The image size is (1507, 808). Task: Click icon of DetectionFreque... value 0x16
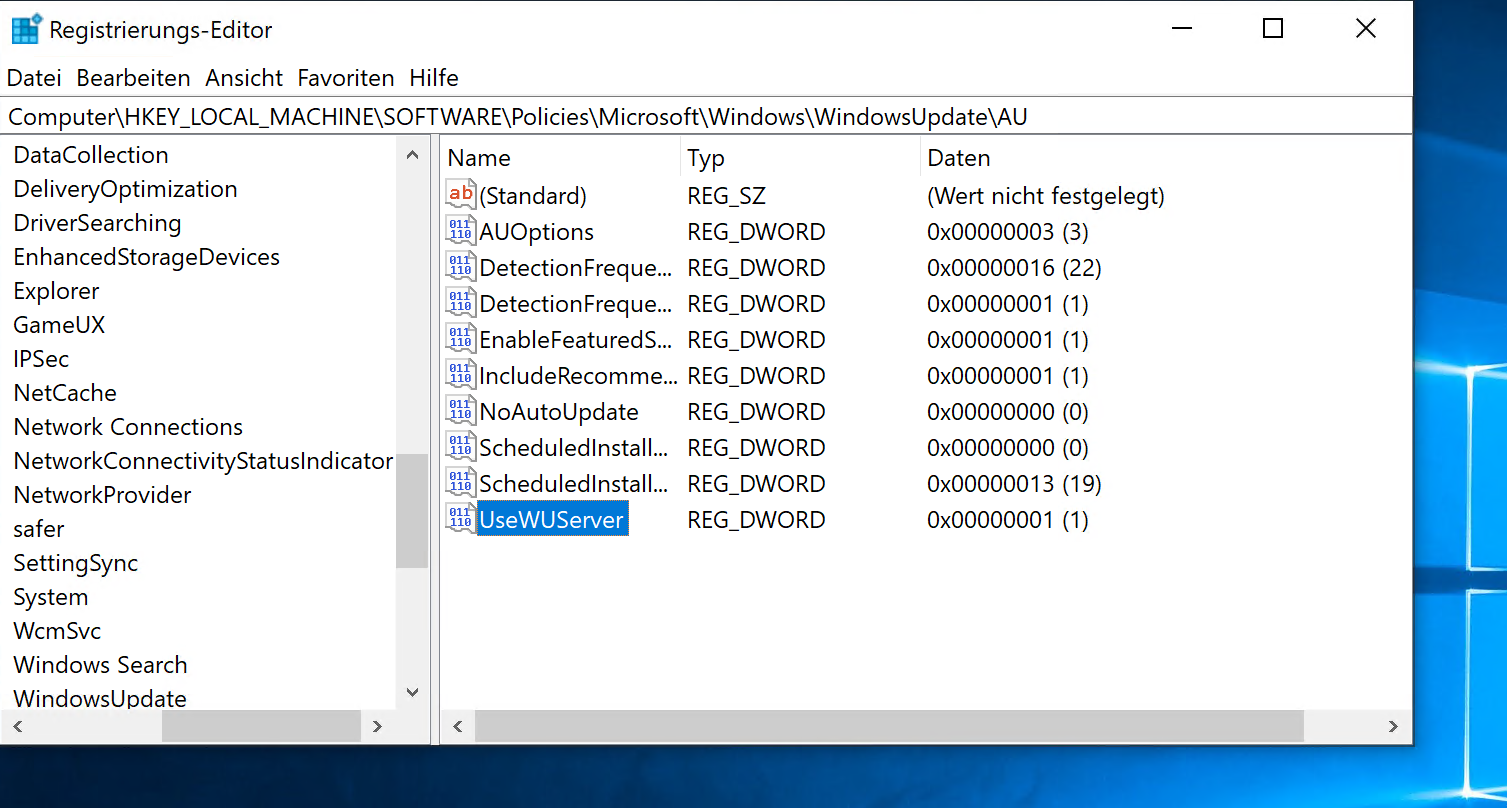tap(460, 267)
